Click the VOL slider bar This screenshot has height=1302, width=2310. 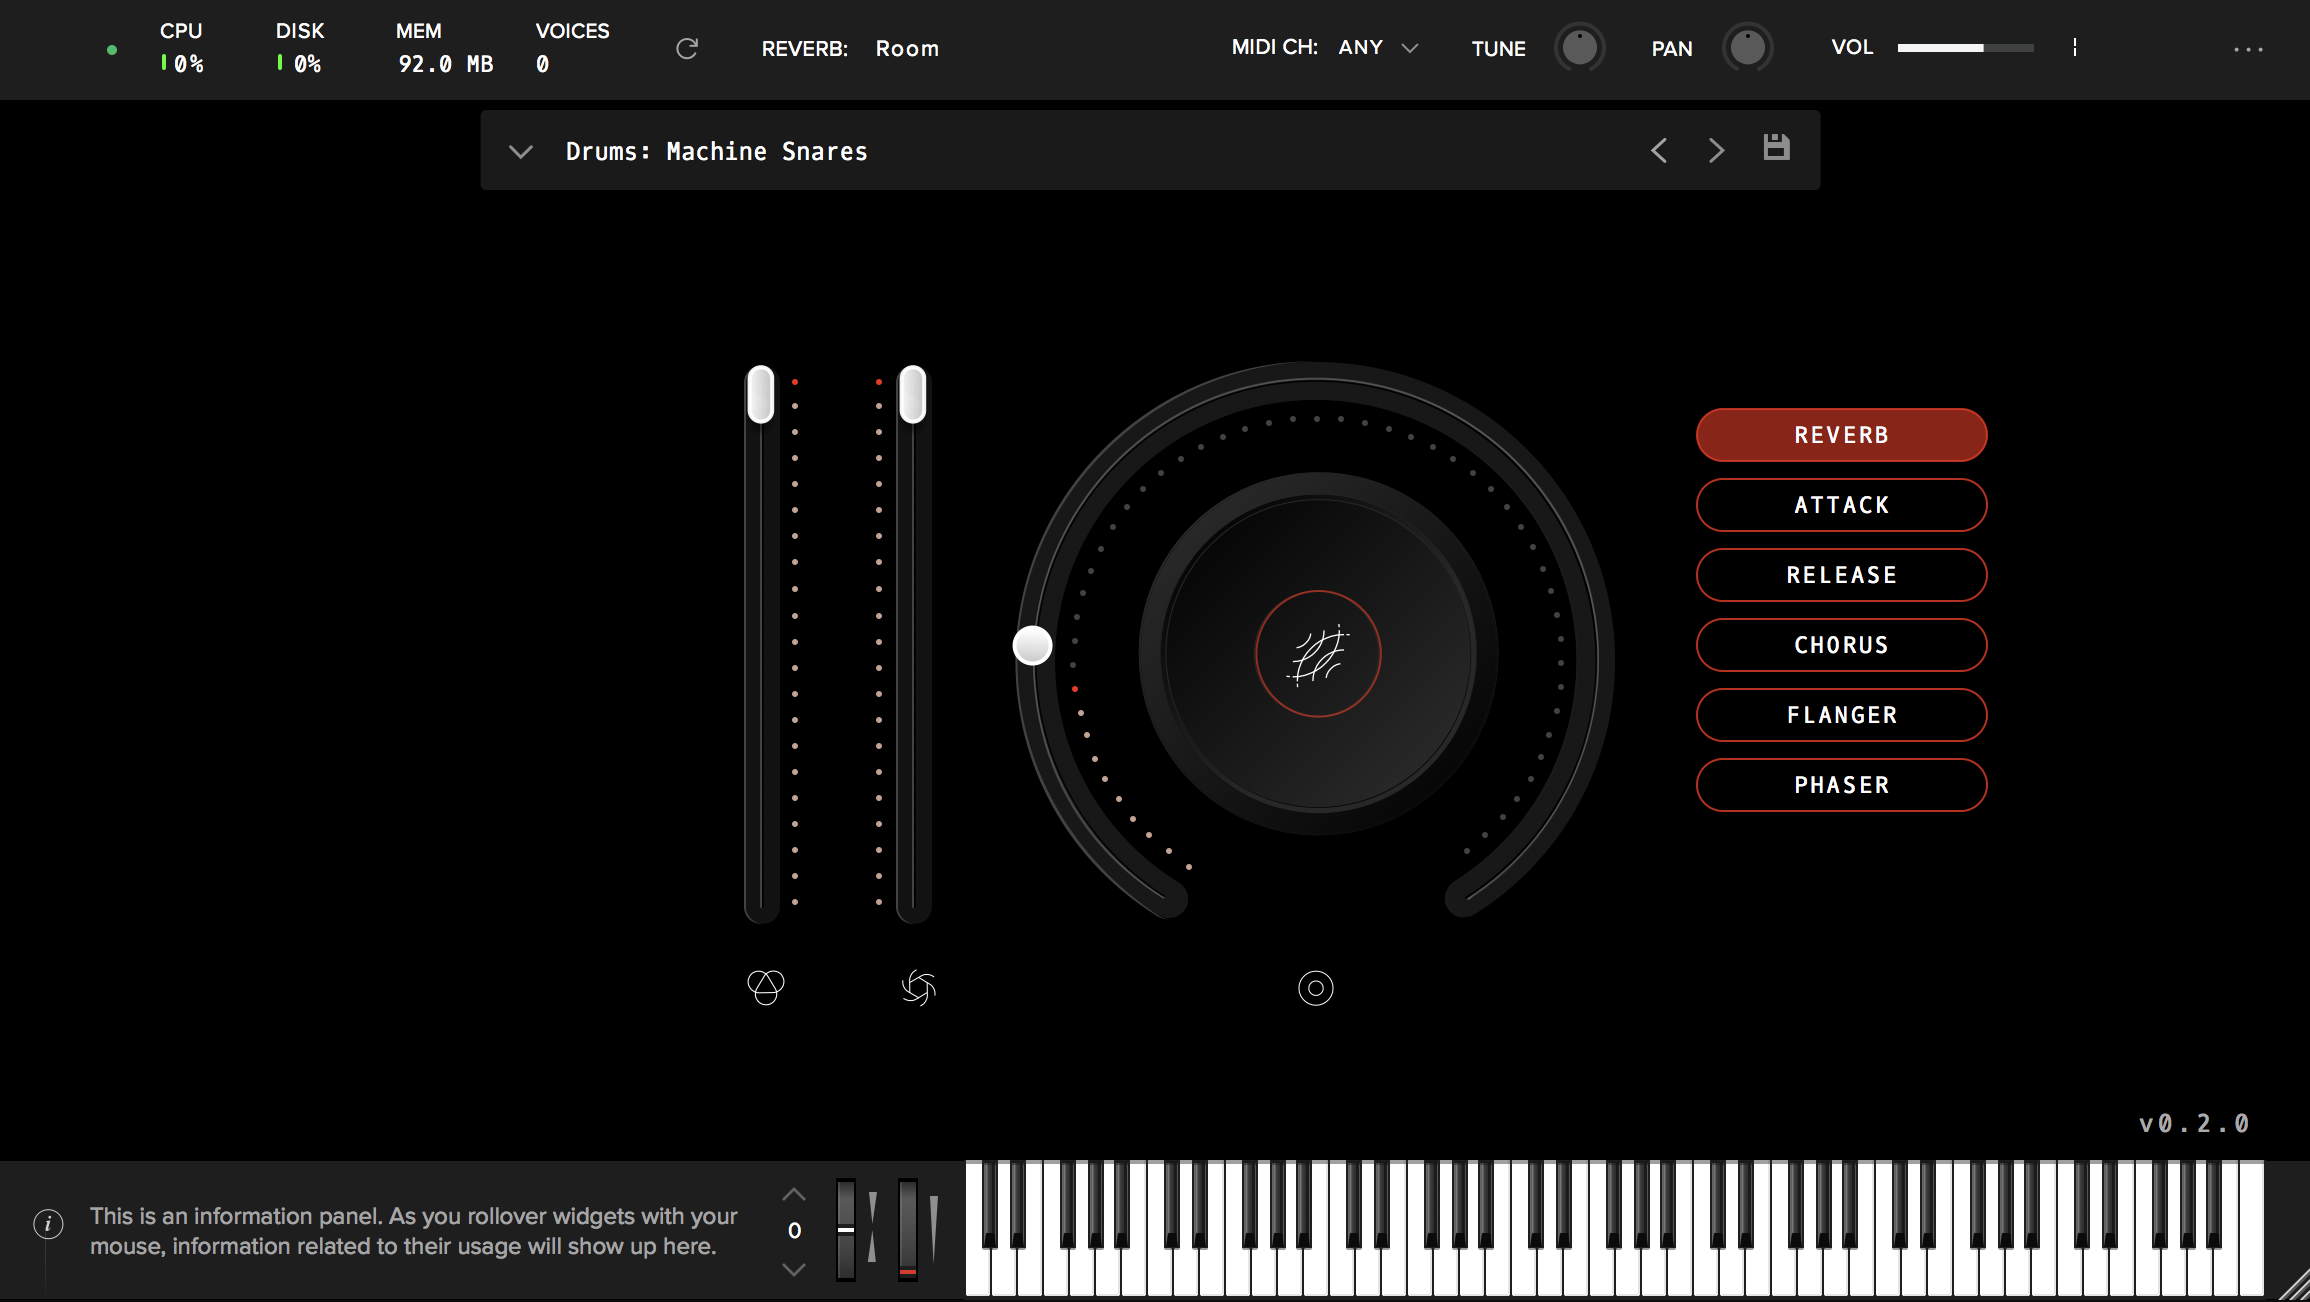[x=1964, y=48]
